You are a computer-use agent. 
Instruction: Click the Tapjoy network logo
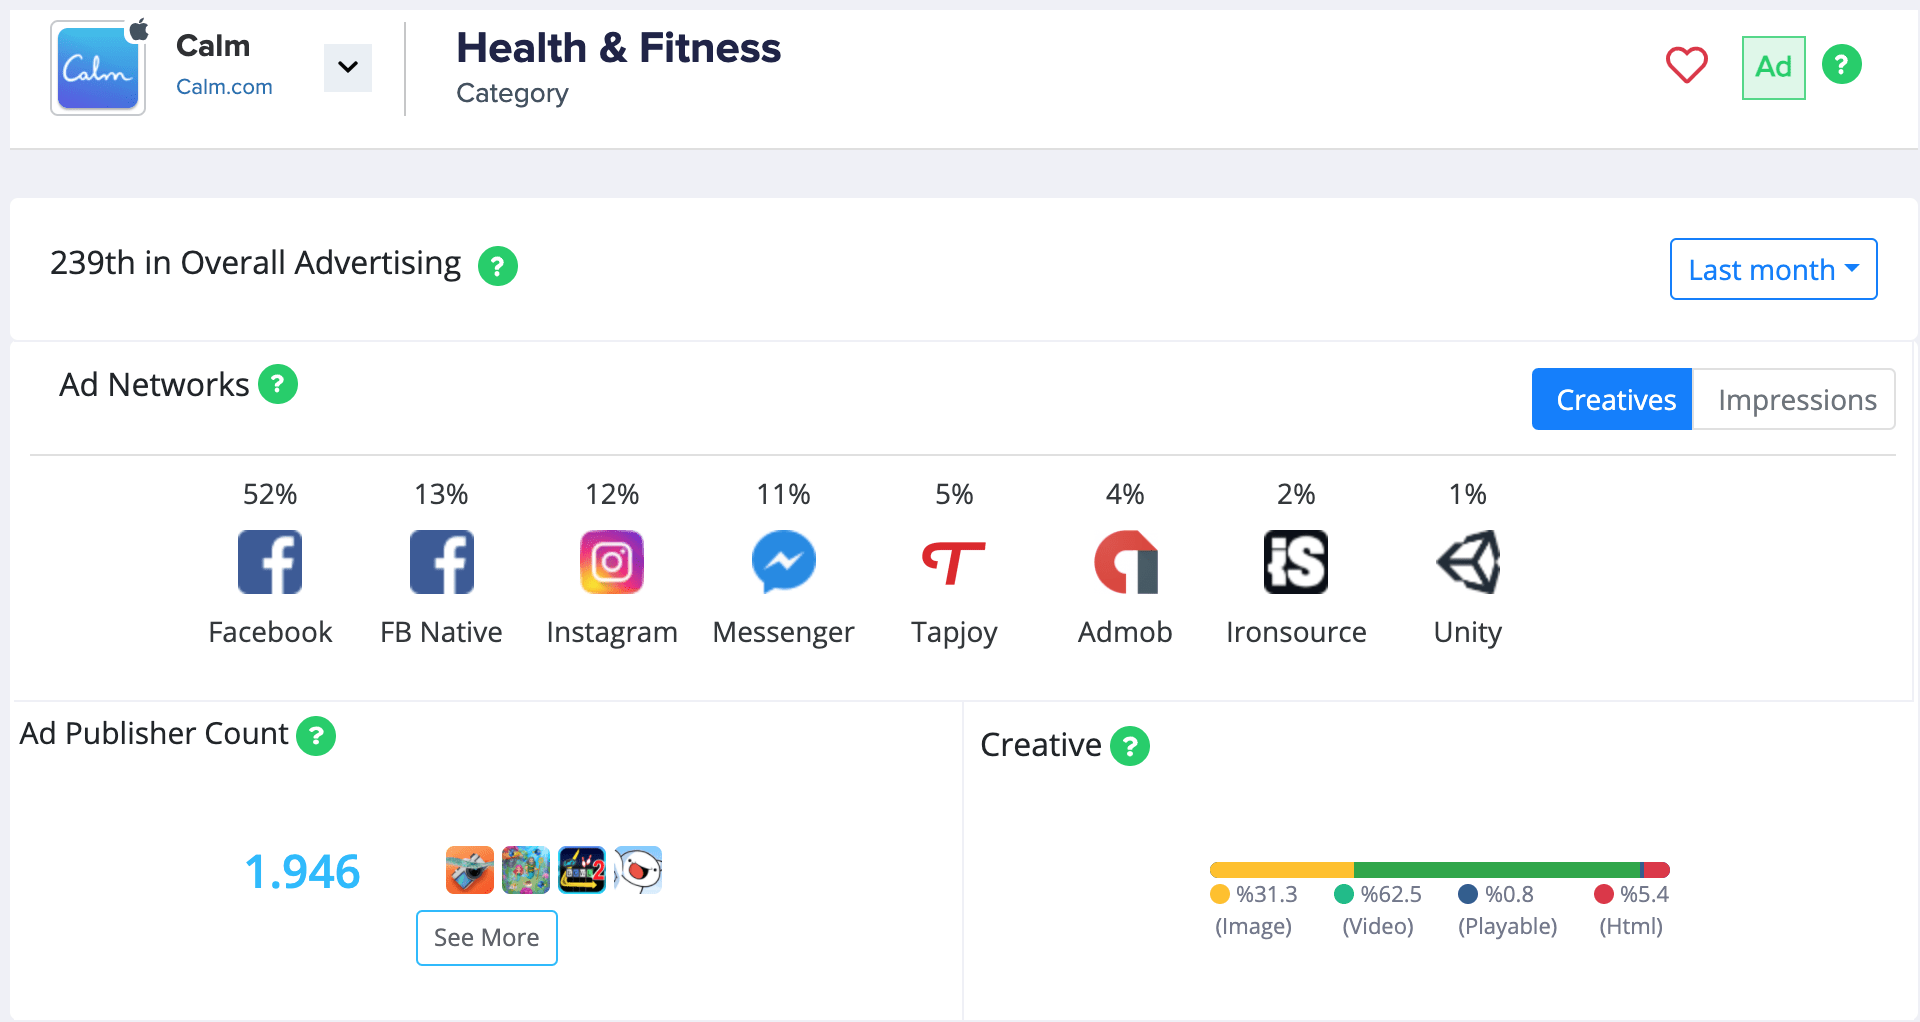(954, 563)
